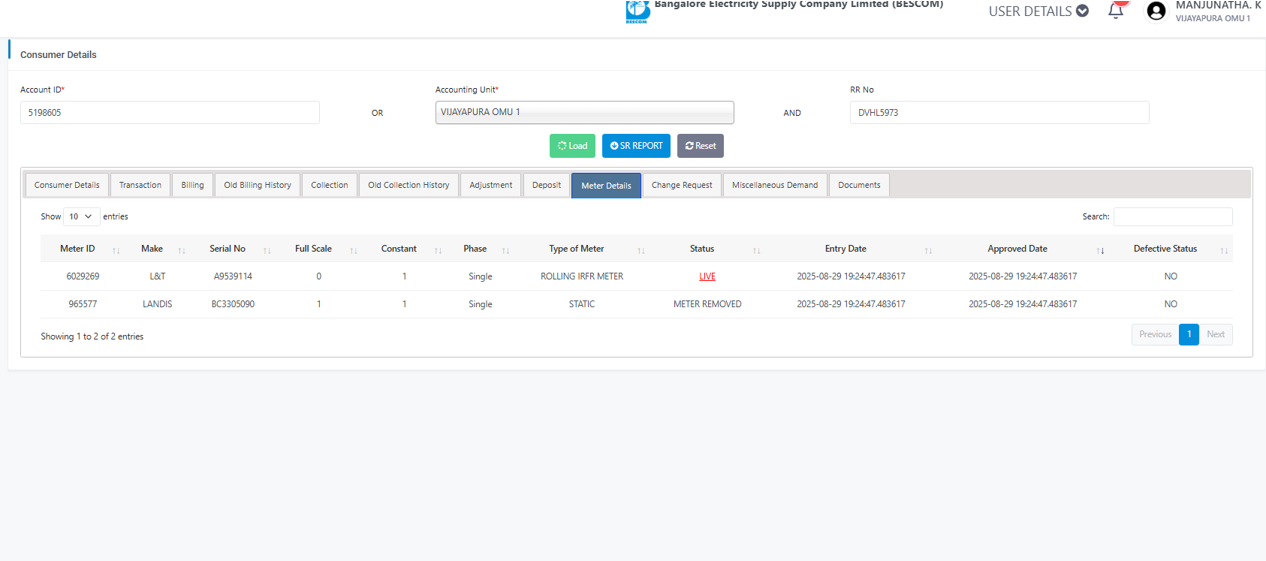Screen dimensions: 1266x561
Task: Sort by Status column arrows
Action: (x=757, y=250)
